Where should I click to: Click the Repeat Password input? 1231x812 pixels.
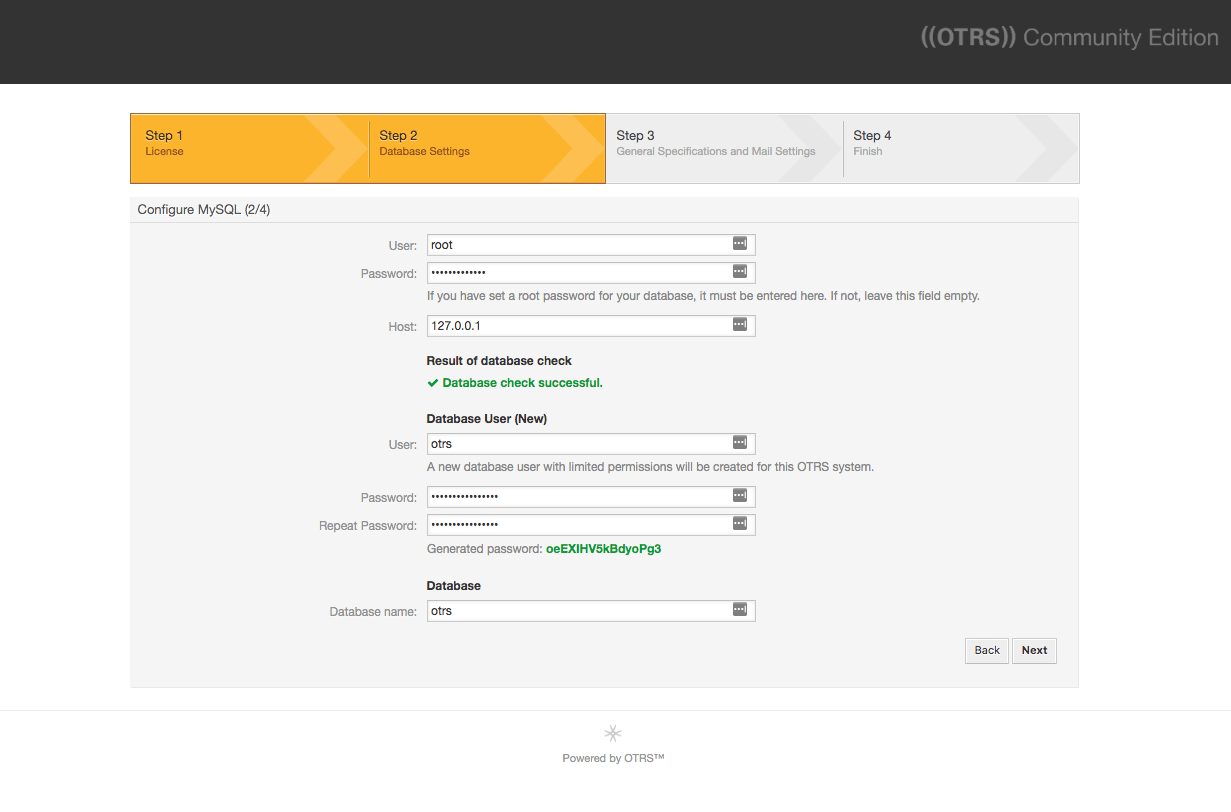[x=591, y=524]
